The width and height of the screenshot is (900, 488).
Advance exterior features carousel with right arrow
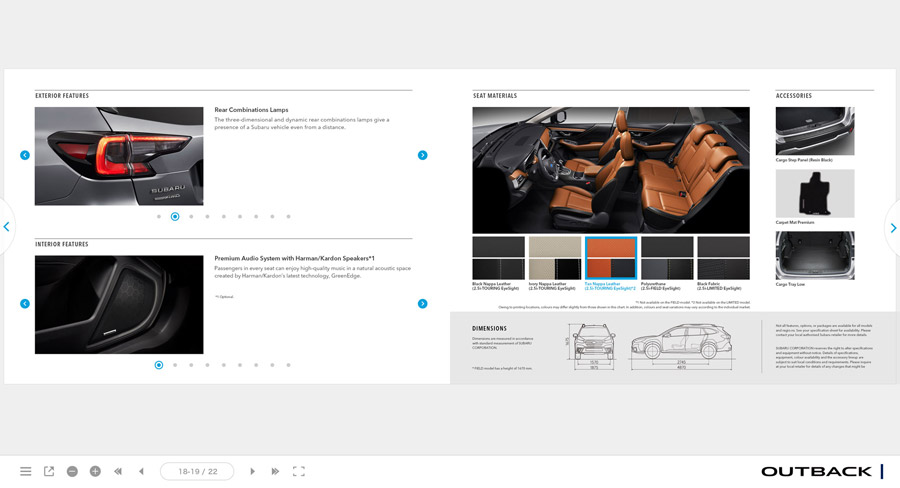coord(422,155)
